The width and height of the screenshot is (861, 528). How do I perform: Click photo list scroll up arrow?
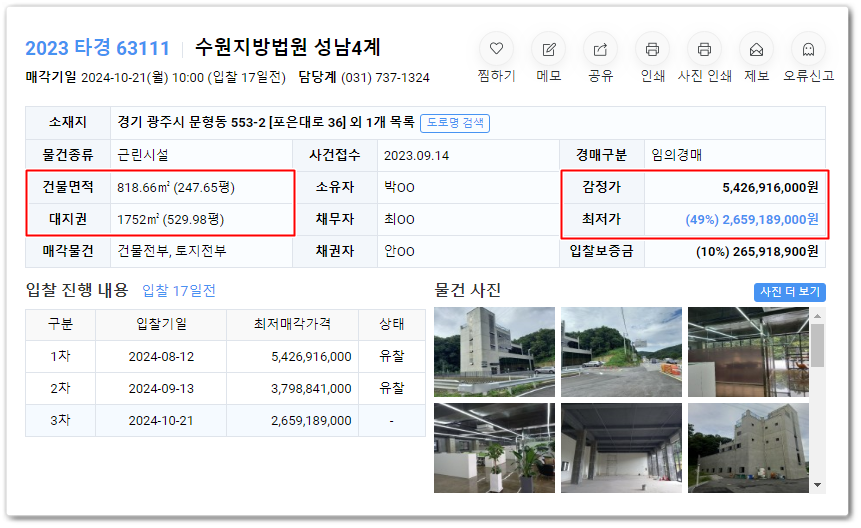point(818,316)
